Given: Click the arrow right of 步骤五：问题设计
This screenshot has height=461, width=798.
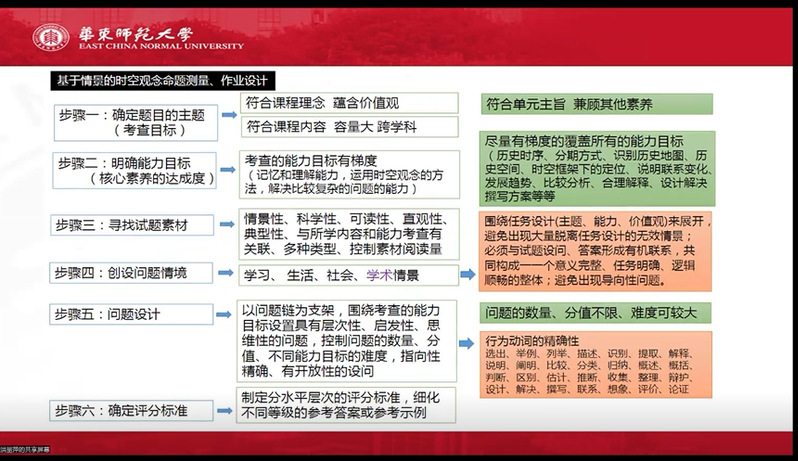Looking at the screenshot, I should (x=229, y=314).
